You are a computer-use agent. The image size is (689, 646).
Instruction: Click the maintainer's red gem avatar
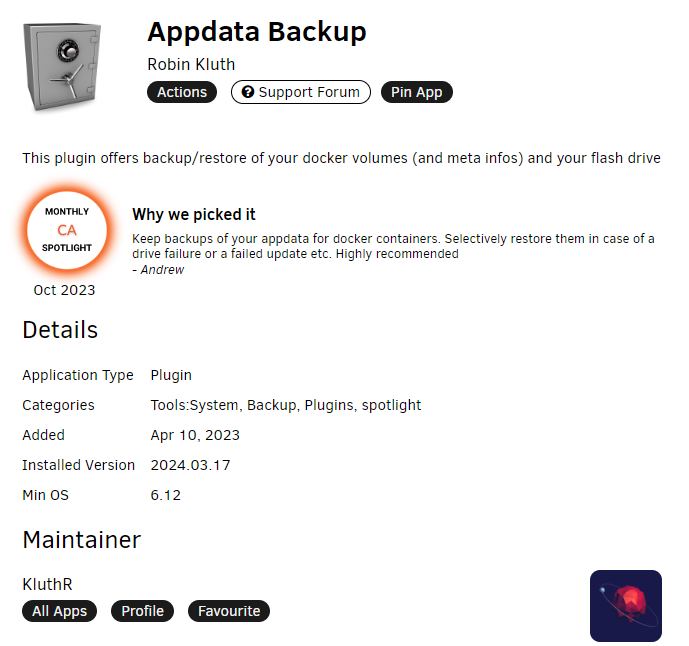pos(626,606)
